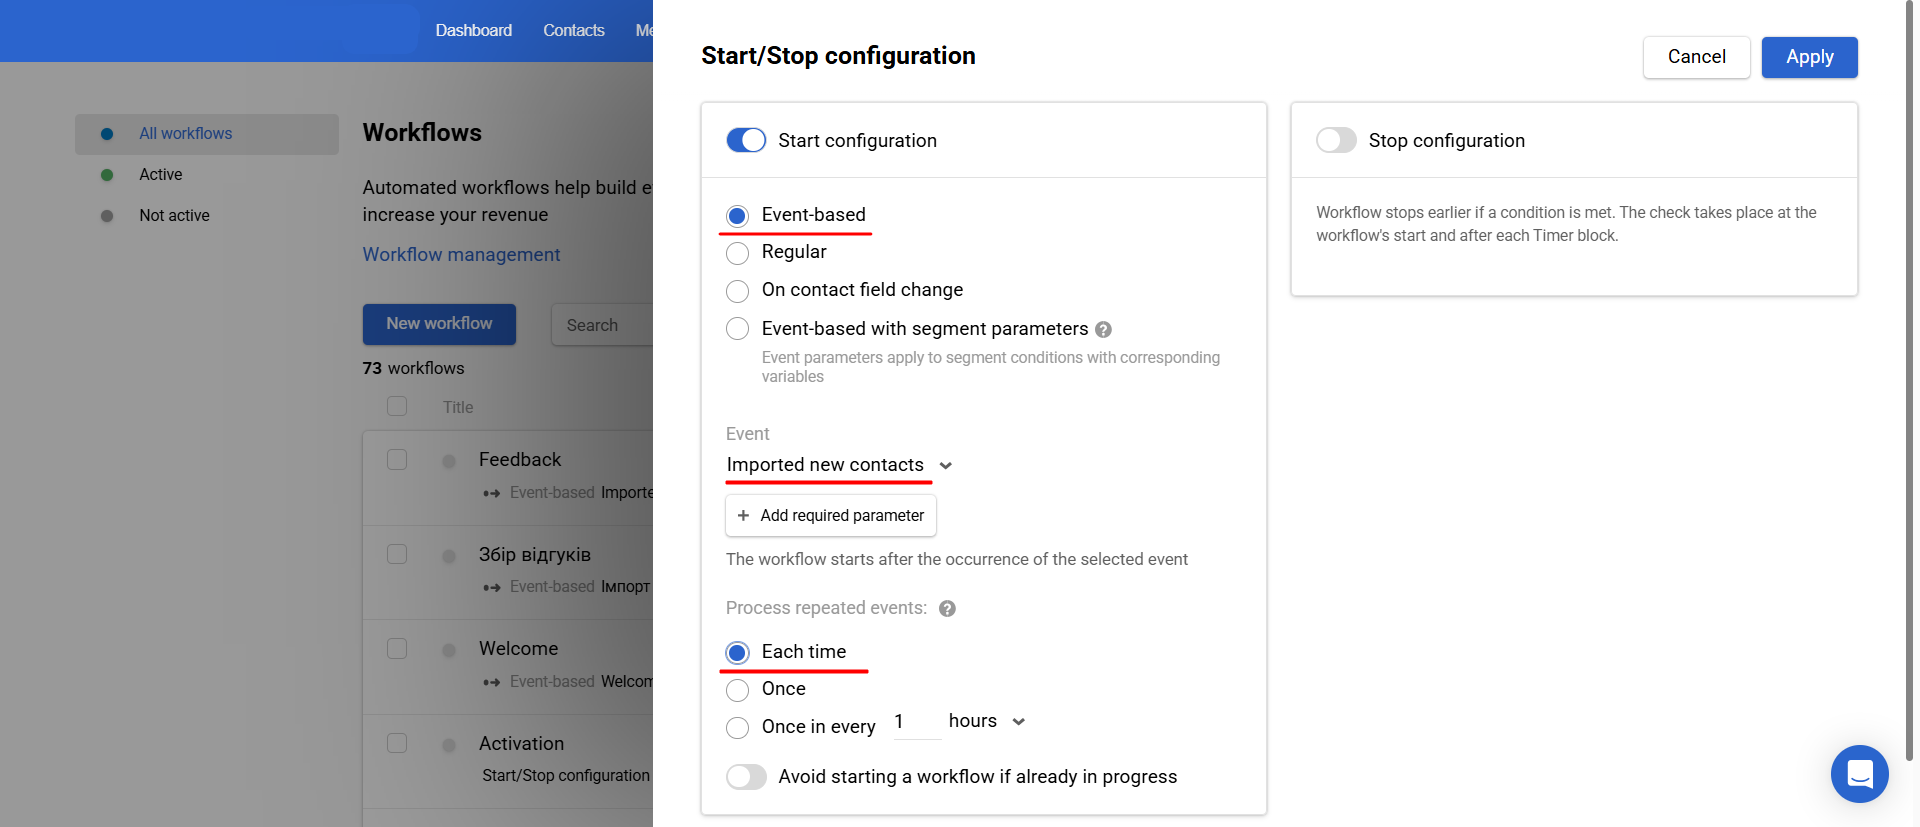1920x827 pixels.
Task: Click event-based arrow icon under Feedback workflow
Action: pos(491,493)
